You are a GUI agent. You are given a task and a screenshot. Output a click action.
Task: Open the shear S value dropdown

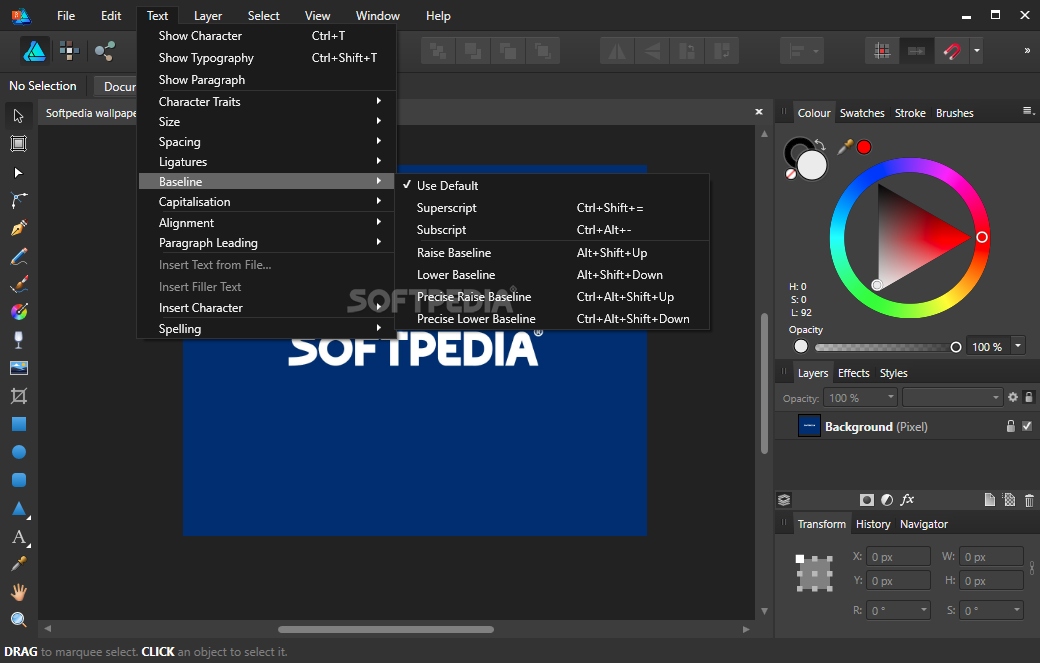[x=1017, y=610]
